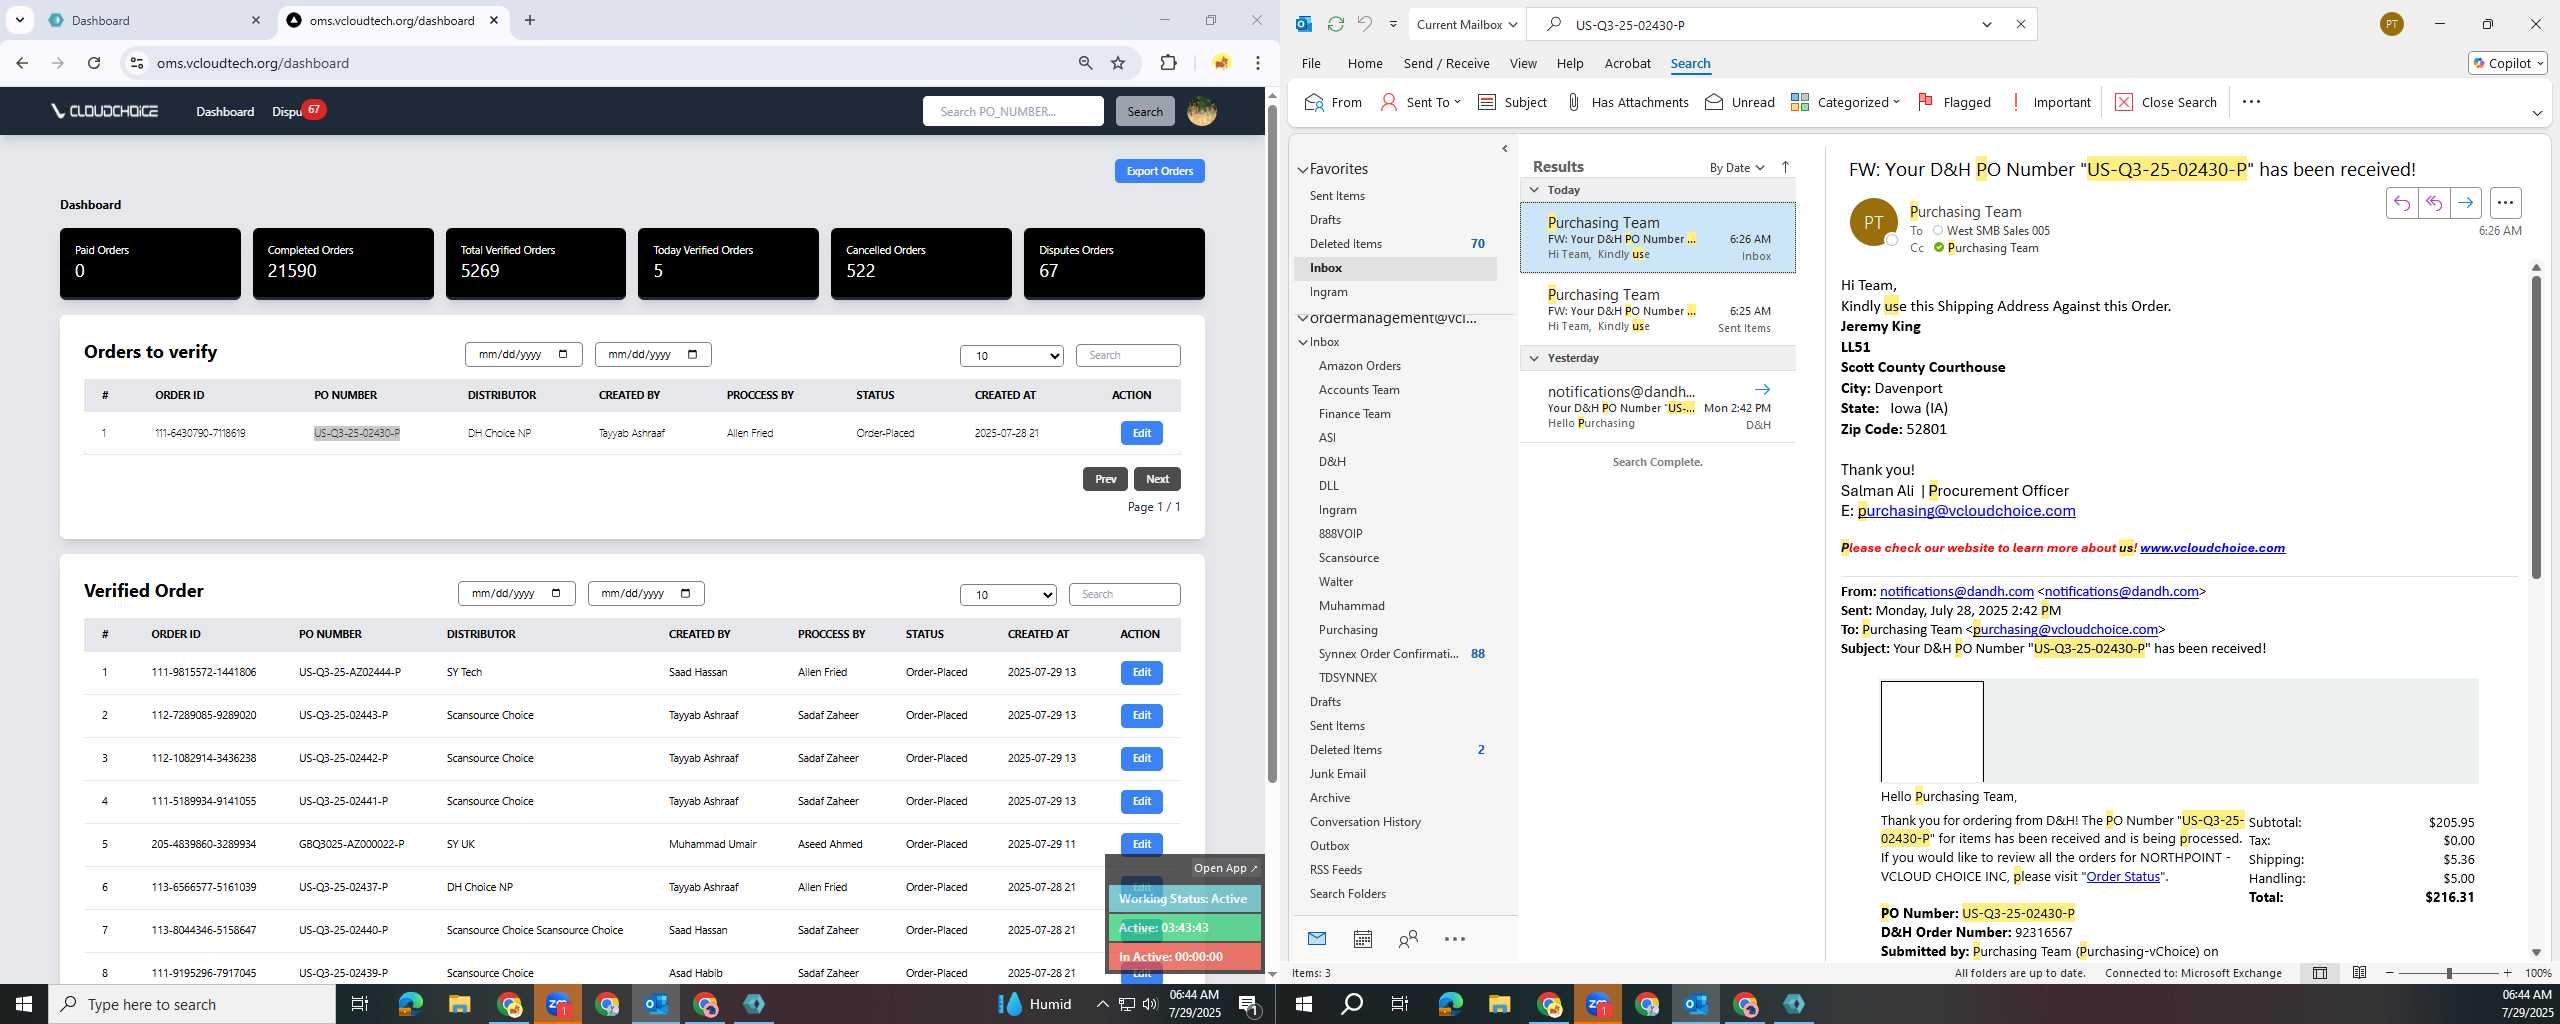Open People icon in Outlook navigation
The height and width of the screenshot is (1024, 2560).
(1408, 939)
